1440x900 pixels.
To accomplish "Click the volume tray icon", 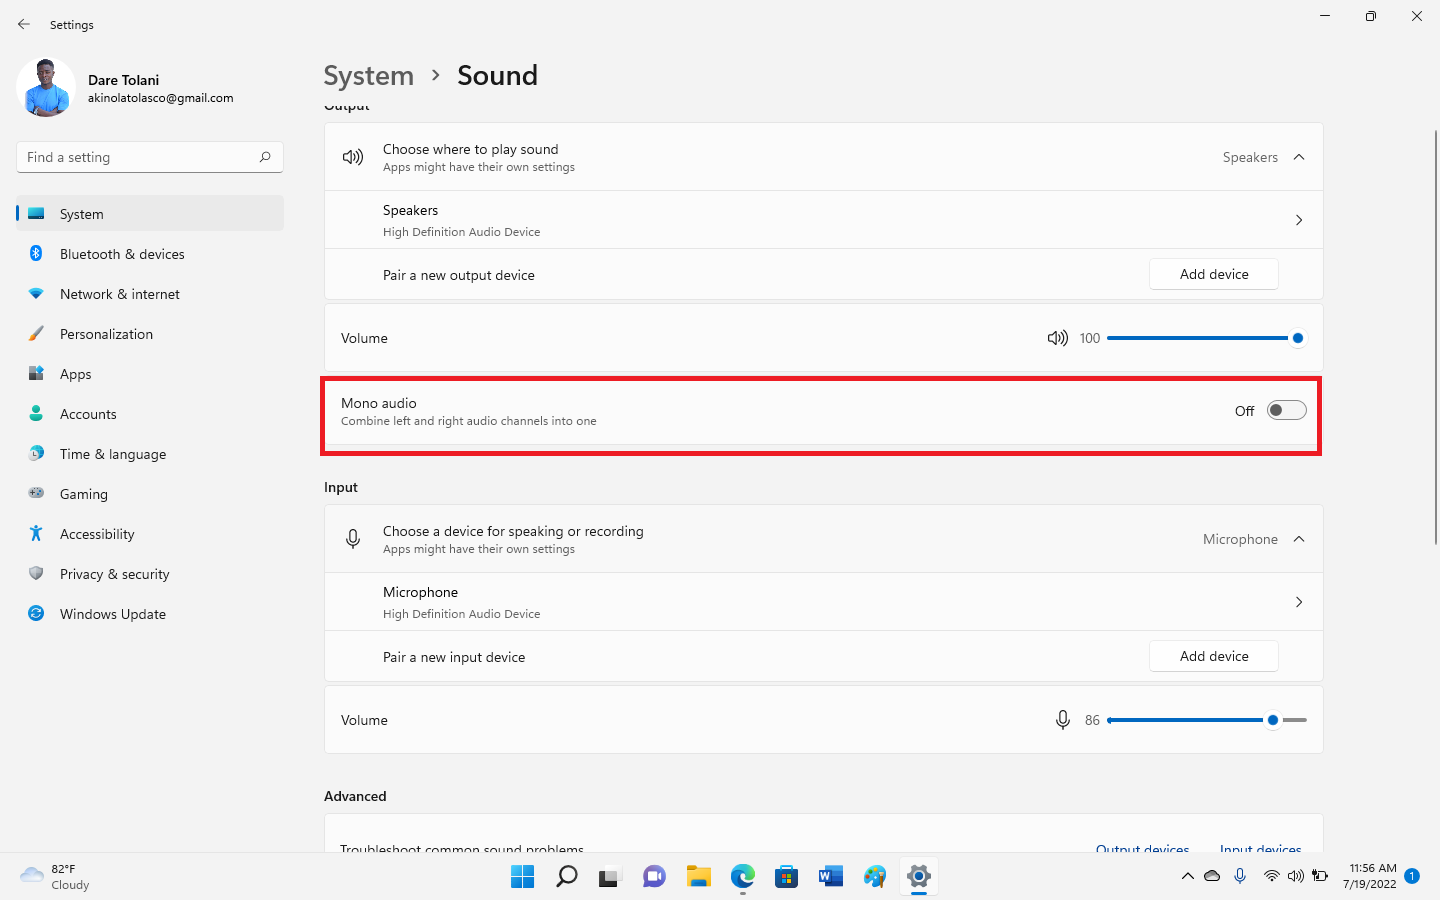I will [x=1295, y=876].
